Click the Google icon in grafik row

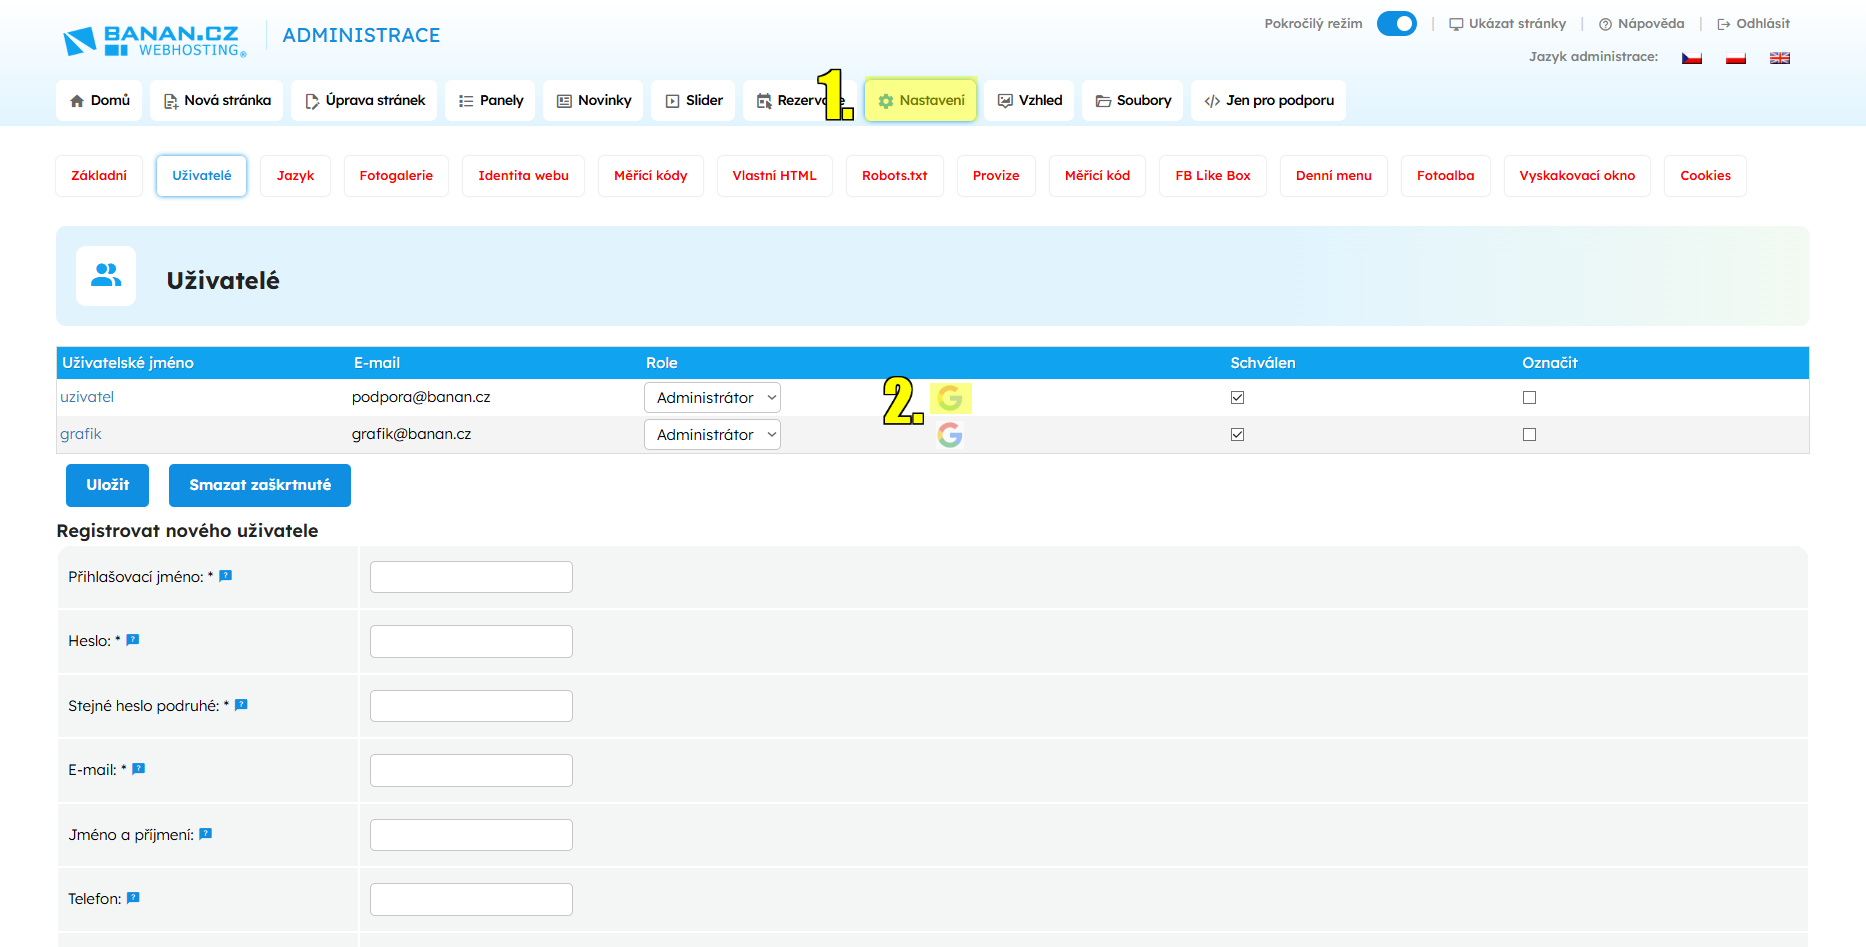pos(950,435)
